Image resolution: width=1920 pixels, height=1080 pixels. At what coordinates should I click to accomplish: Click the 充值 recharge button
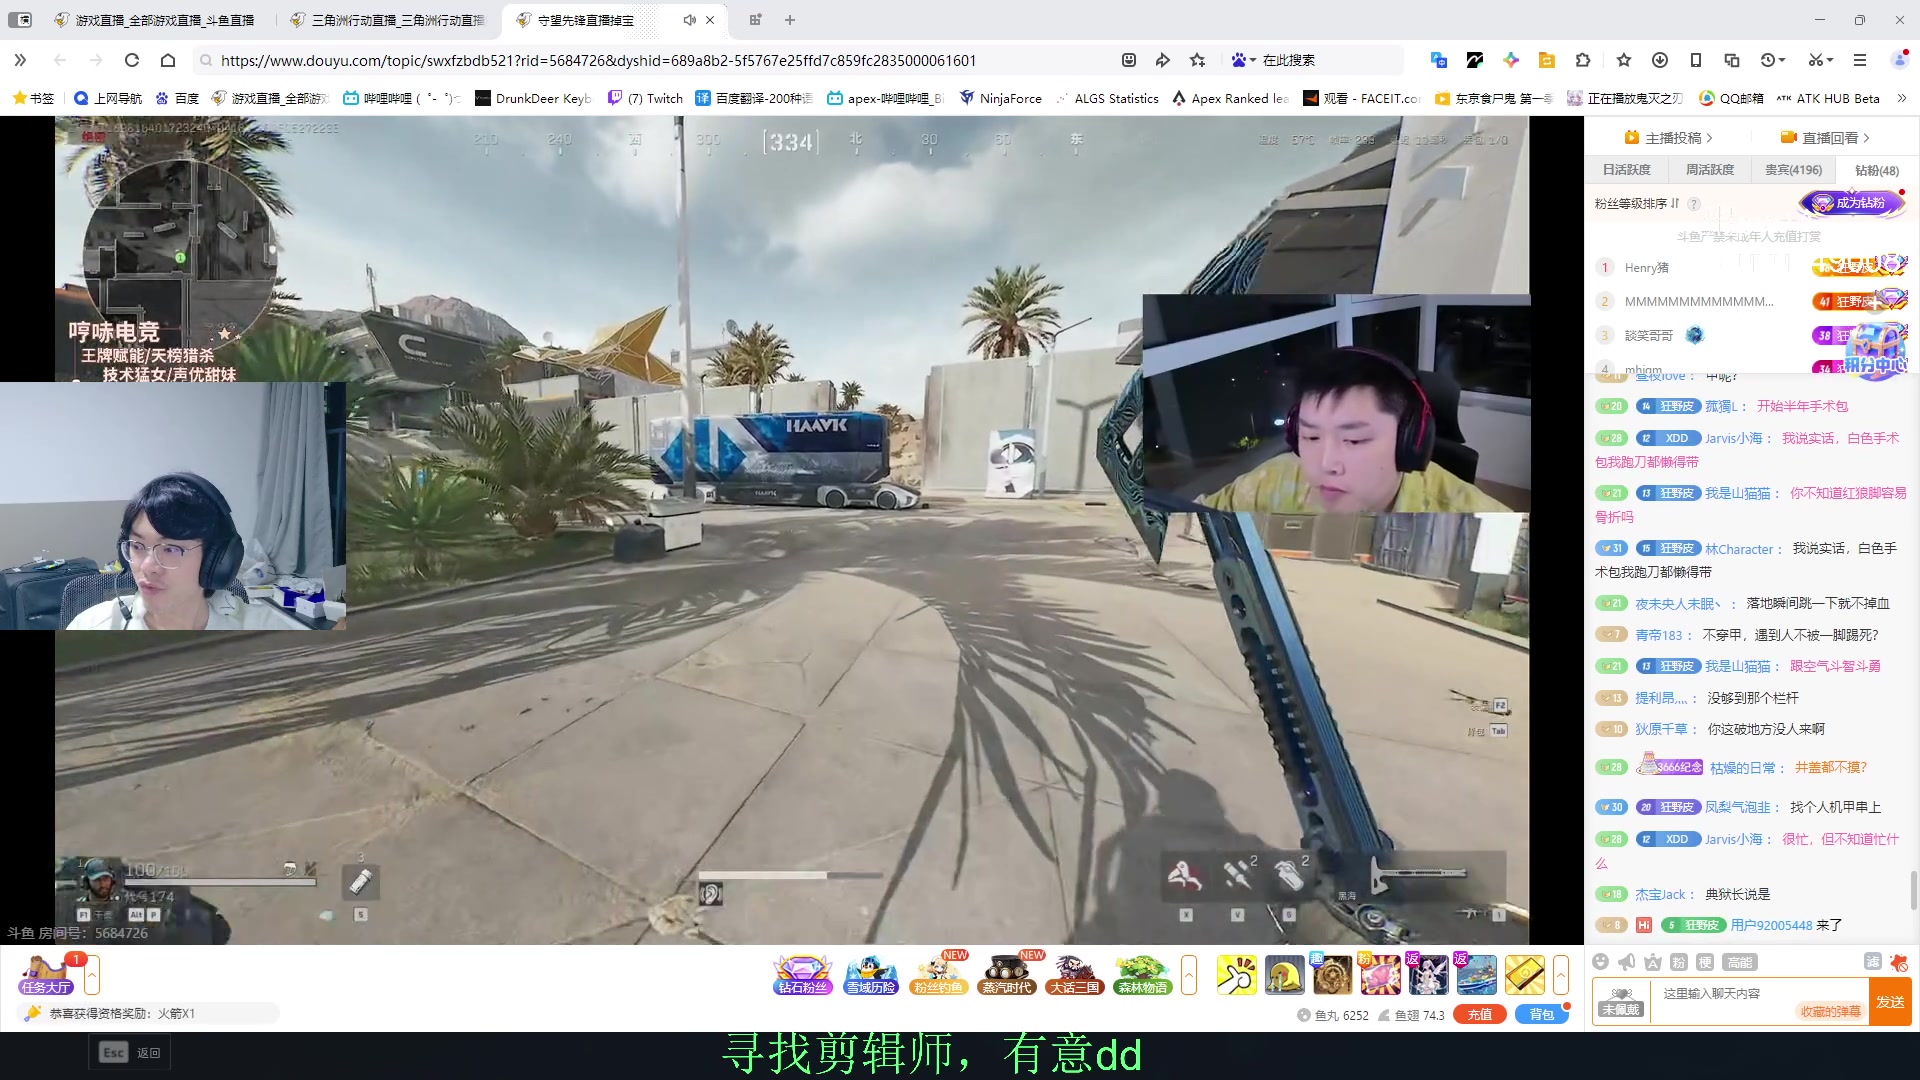pos(1479,1014)
